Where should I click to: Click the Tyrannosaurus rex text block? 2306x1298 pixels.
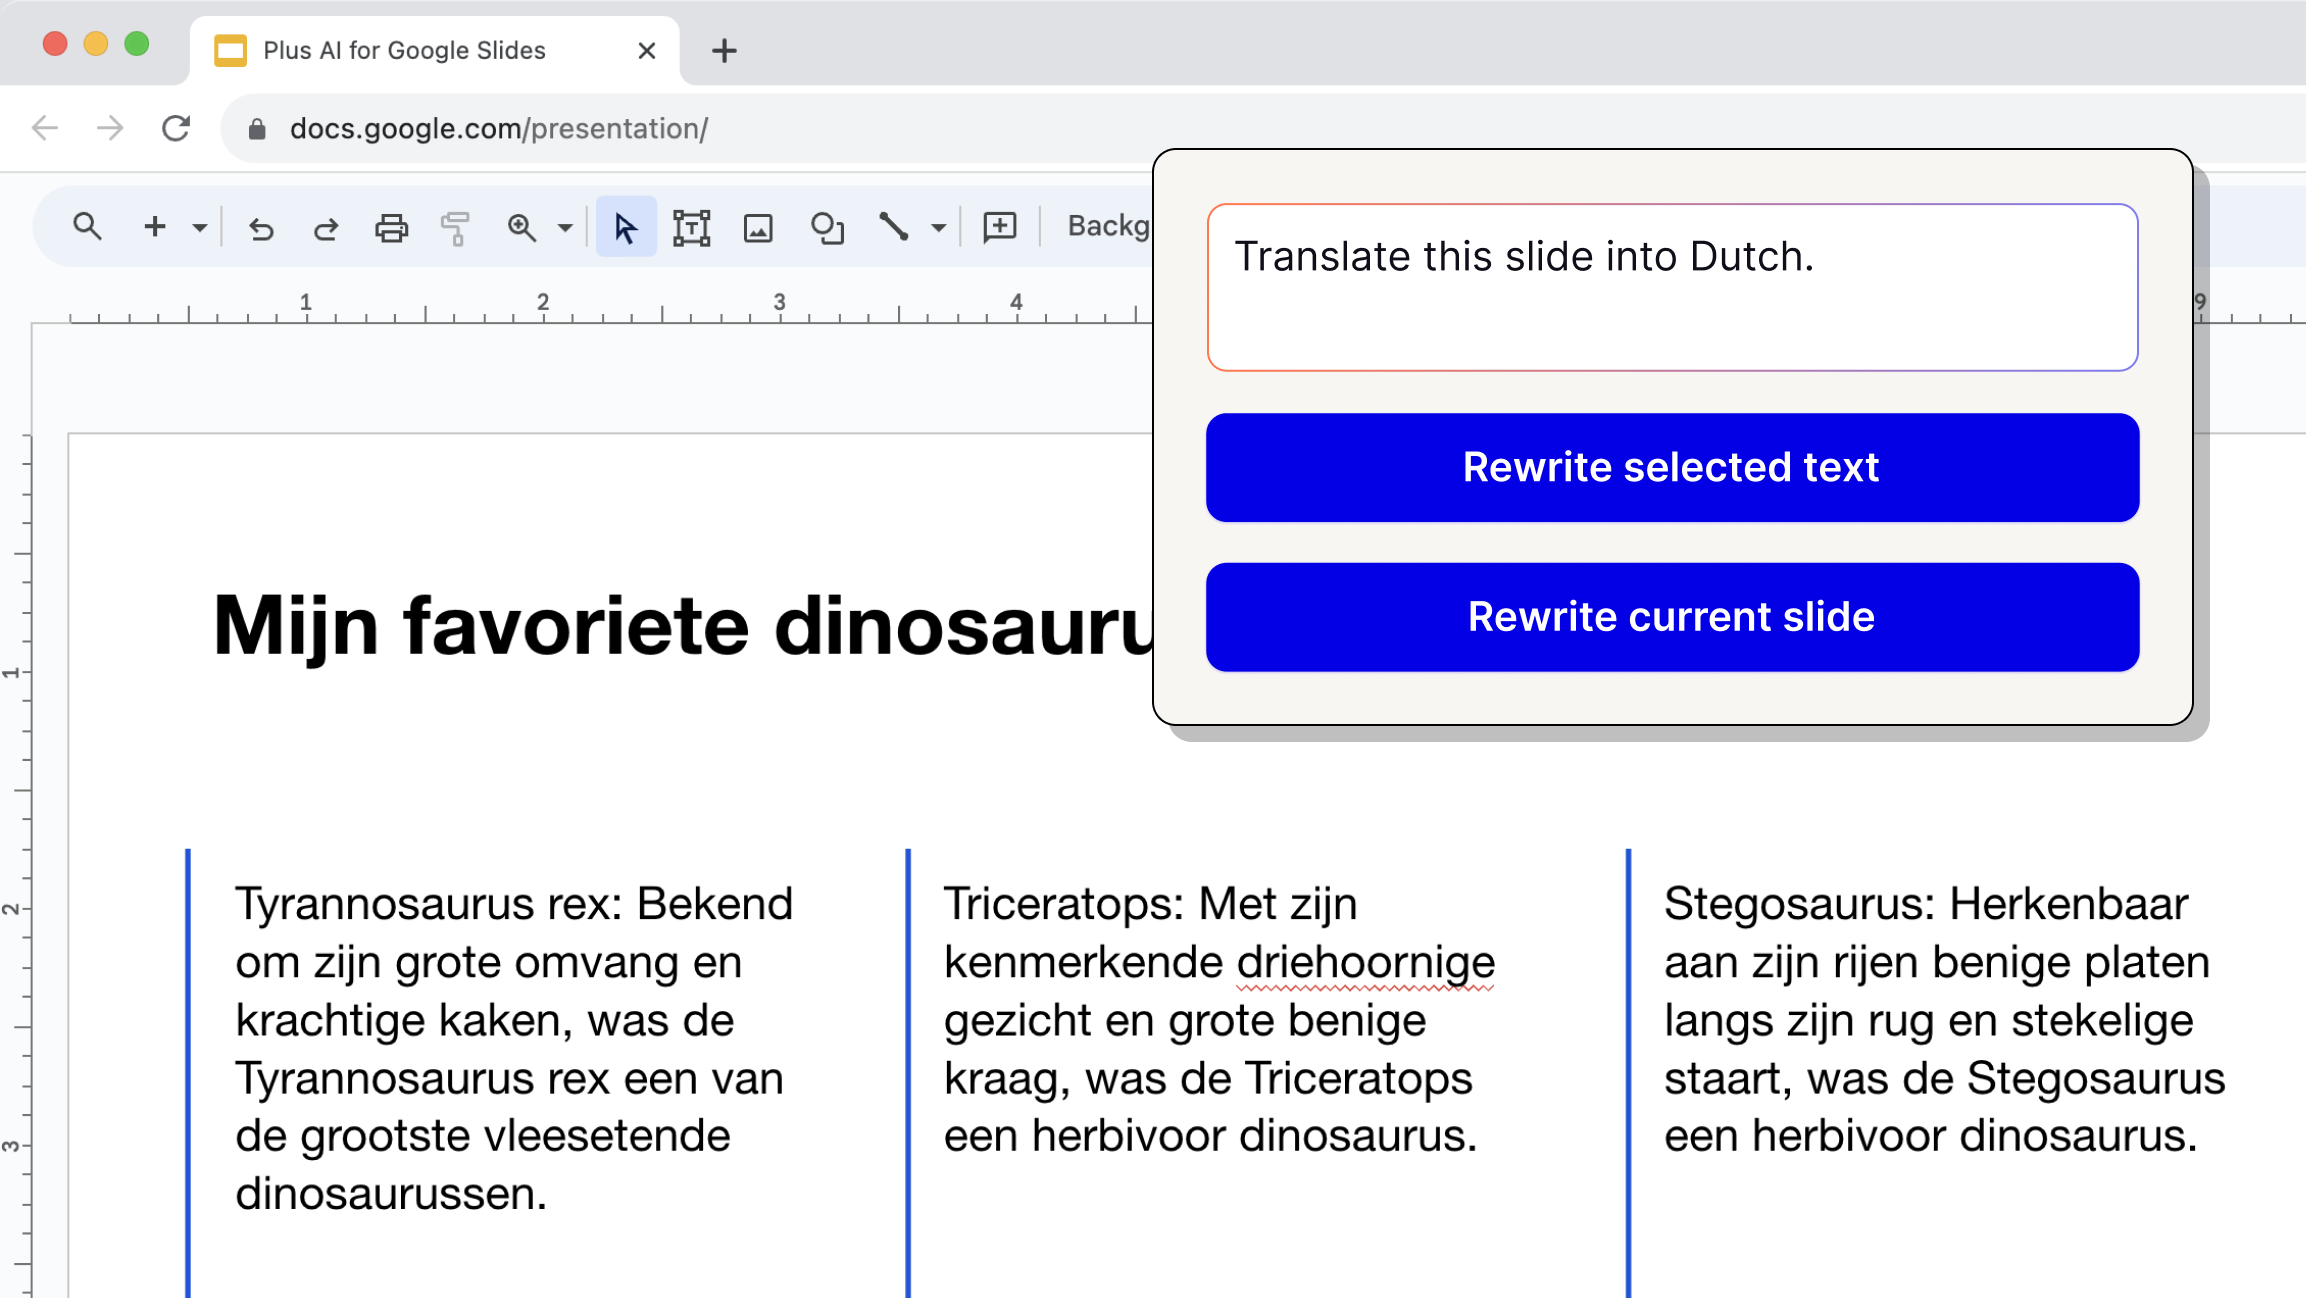(x=514, y=1048)
